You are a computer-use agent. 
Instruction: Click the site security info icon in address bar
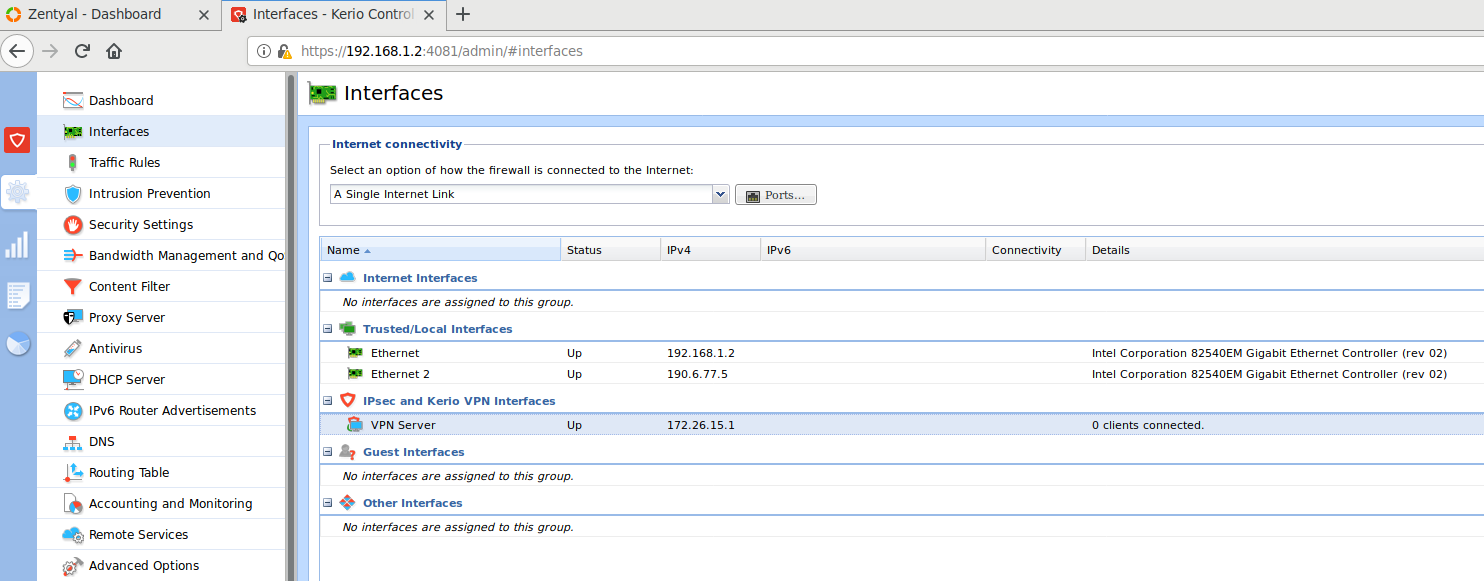pos(264,51)
